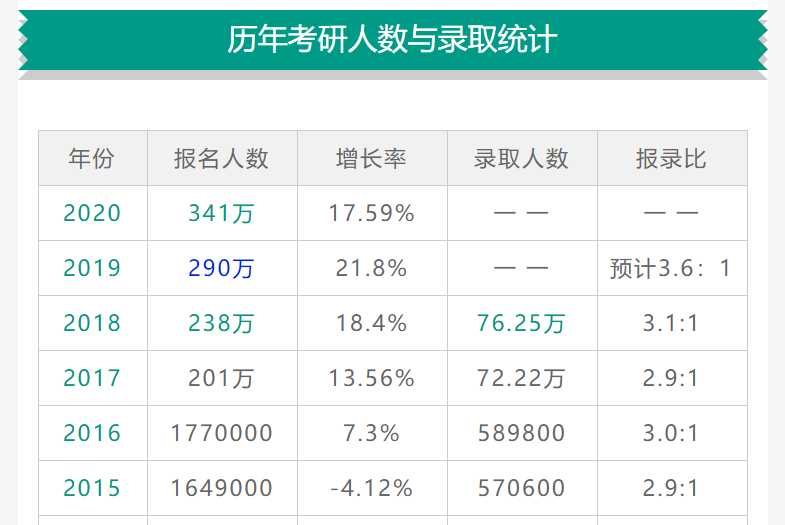Click the 报名人数 column header

pos(221,159)
